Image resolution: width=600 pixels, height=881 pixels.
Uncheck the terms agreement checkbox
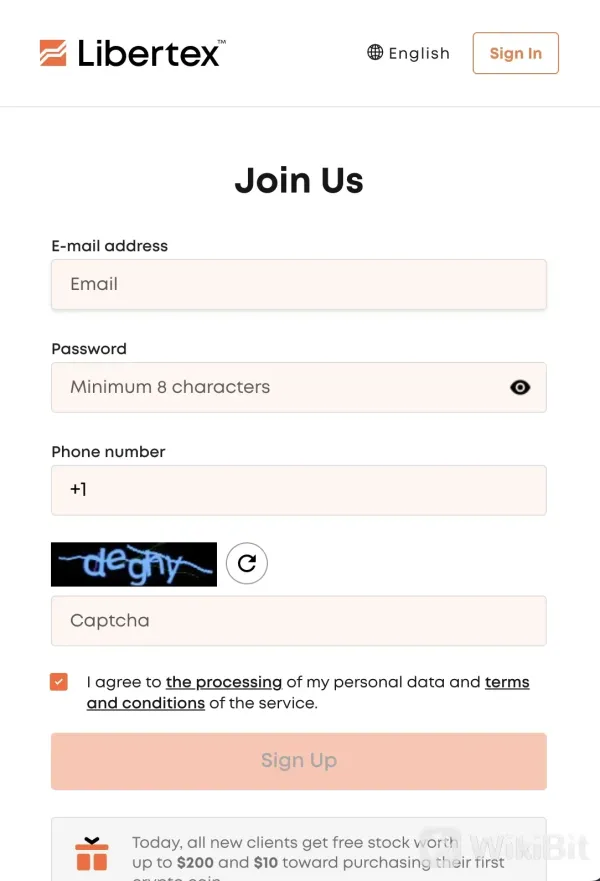pos(59,682)
